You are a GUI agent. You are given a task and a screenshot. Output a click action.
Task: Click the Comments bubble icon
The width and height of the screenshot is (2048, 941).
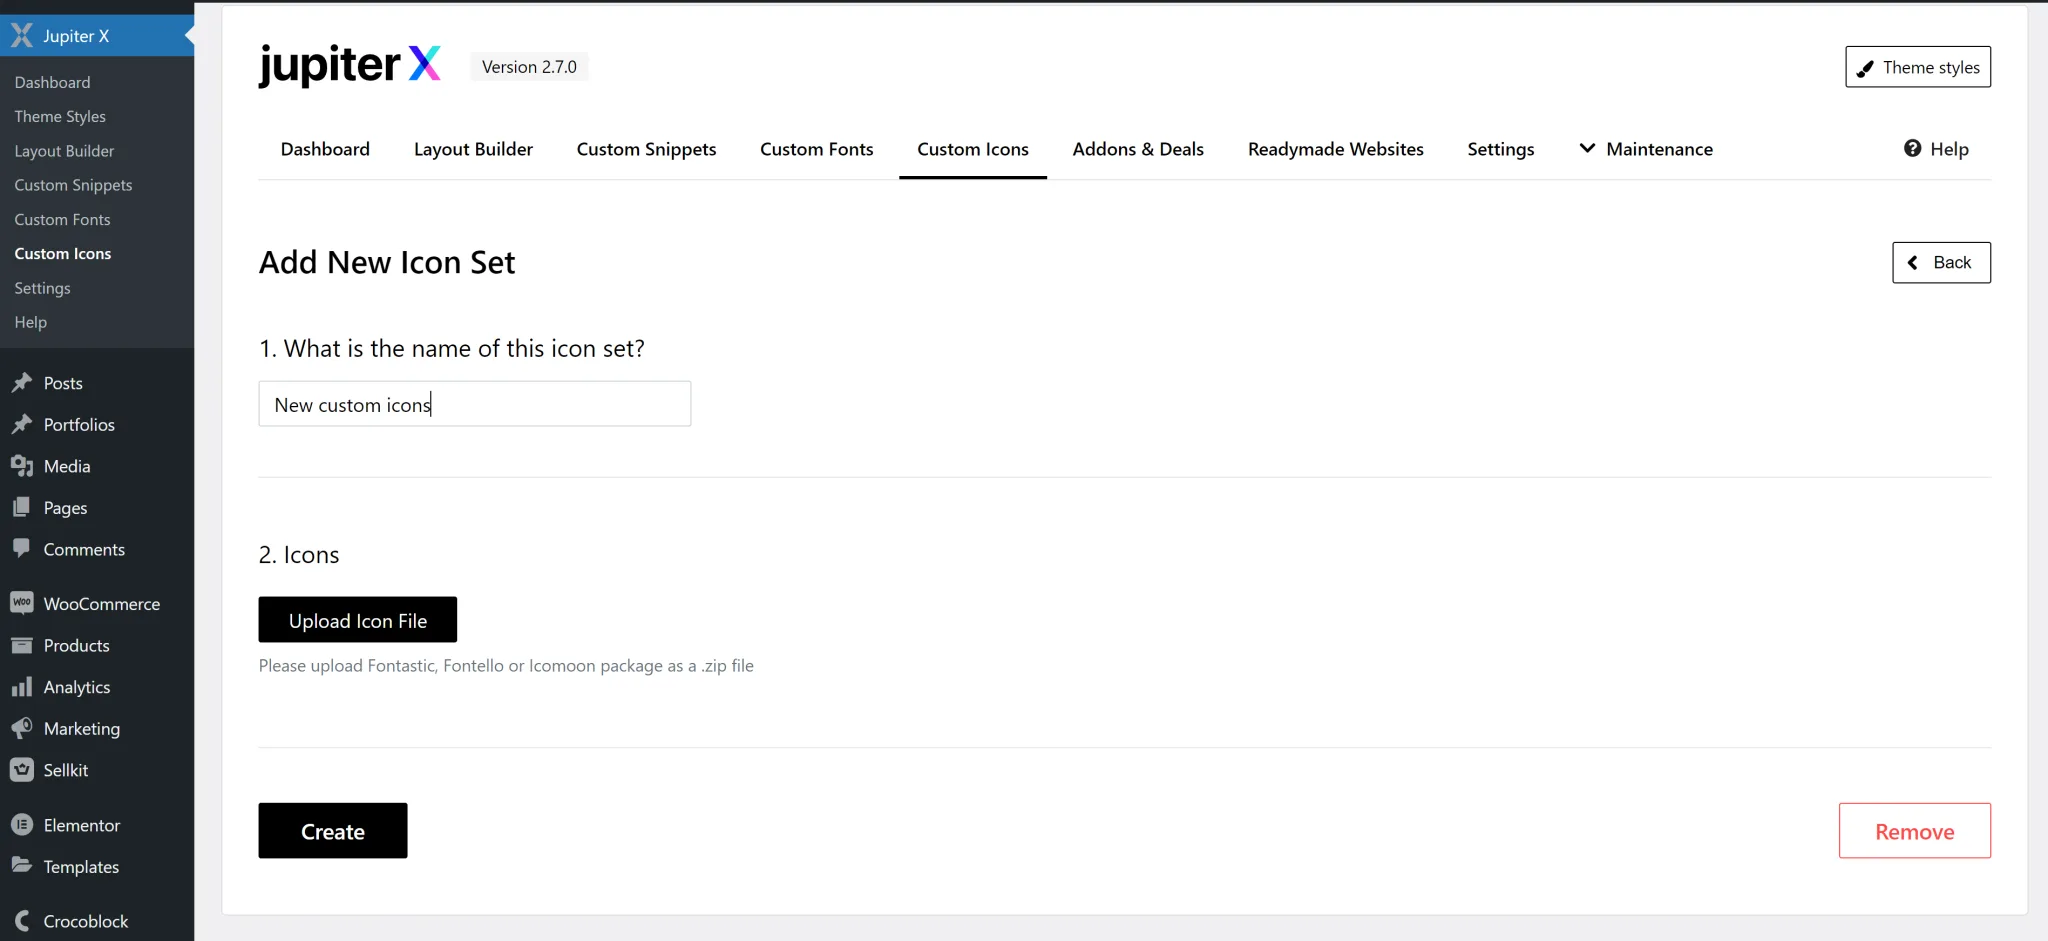pos(21,549)
